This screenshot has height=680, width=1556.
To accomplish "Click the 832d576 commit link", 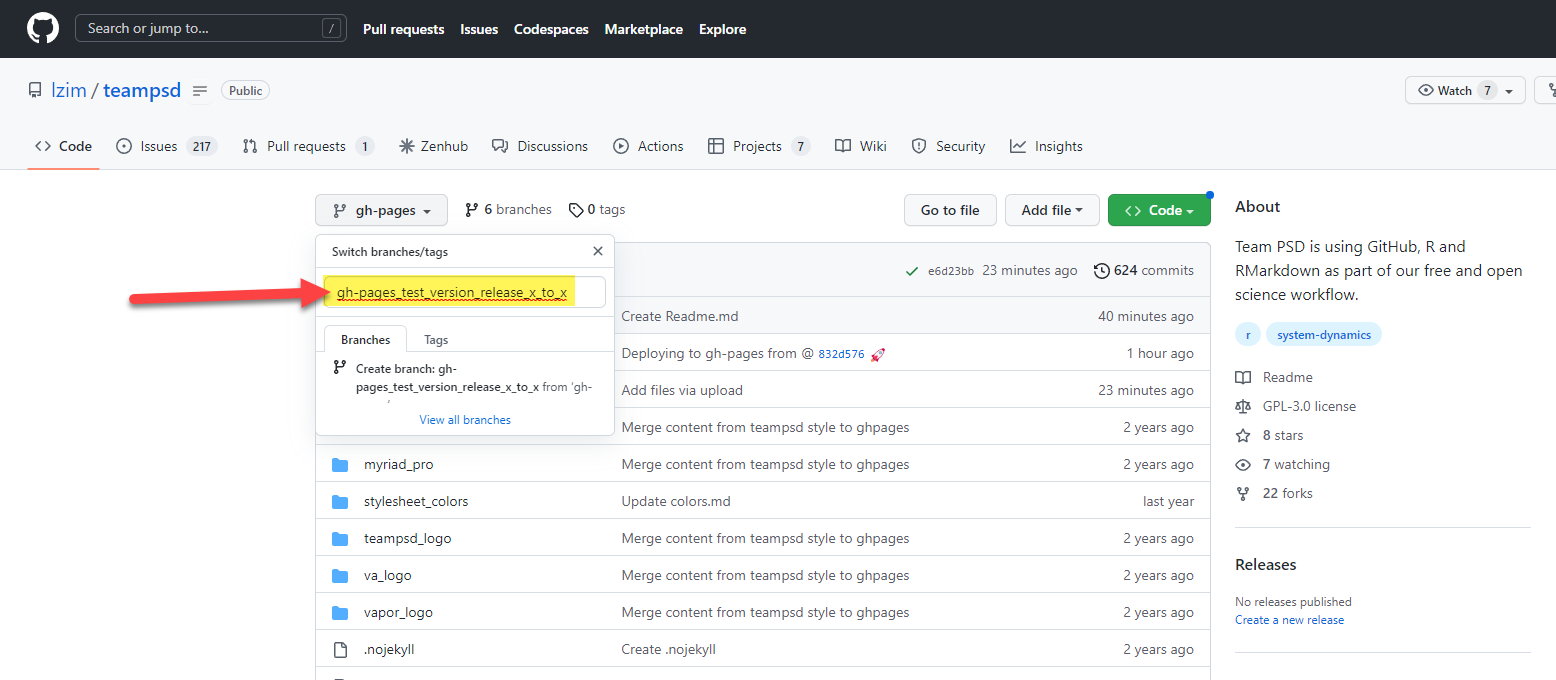I will (842, 354).
